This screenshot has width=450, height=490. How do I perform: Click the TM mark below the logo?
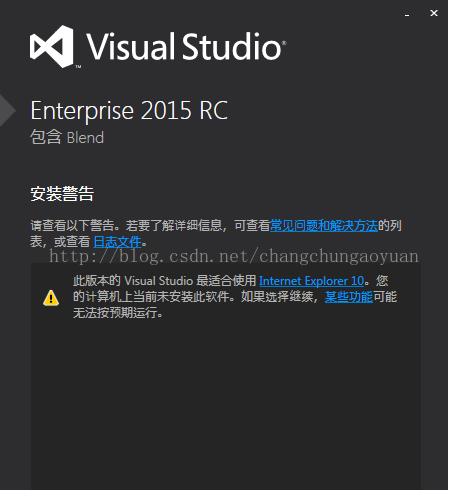[x=78, y=67]
